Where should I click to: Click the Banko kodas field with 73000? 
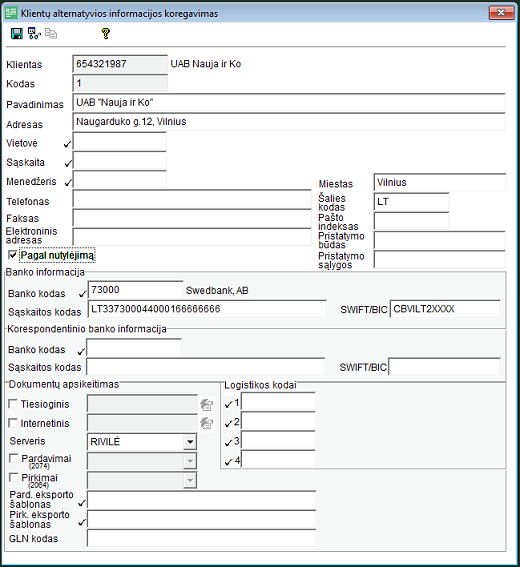(135, 290)
